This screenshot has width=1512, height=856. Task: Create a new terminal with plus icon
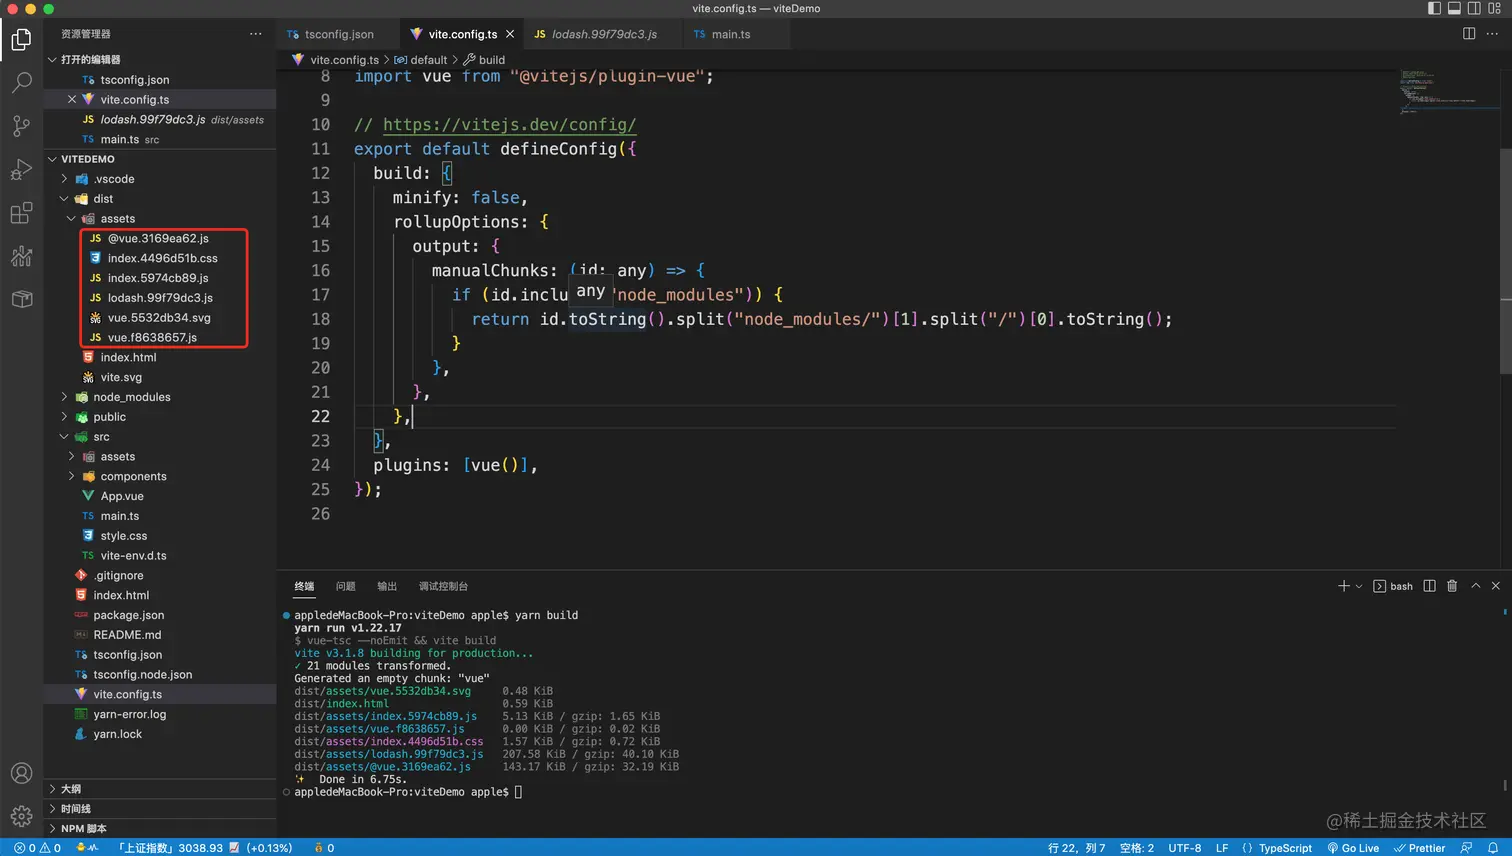click(1343, 586)
